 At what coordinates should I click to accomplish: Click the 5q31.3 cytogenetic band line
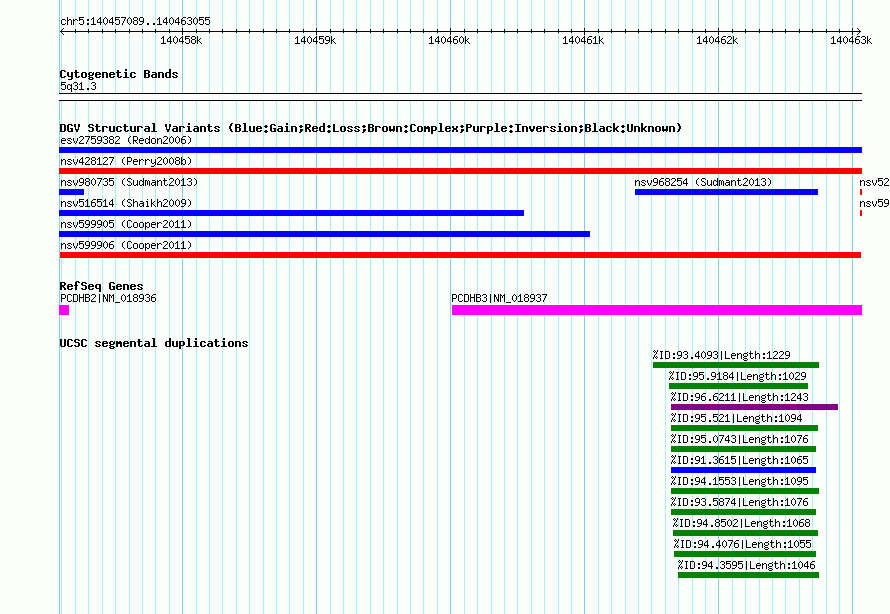460,97
